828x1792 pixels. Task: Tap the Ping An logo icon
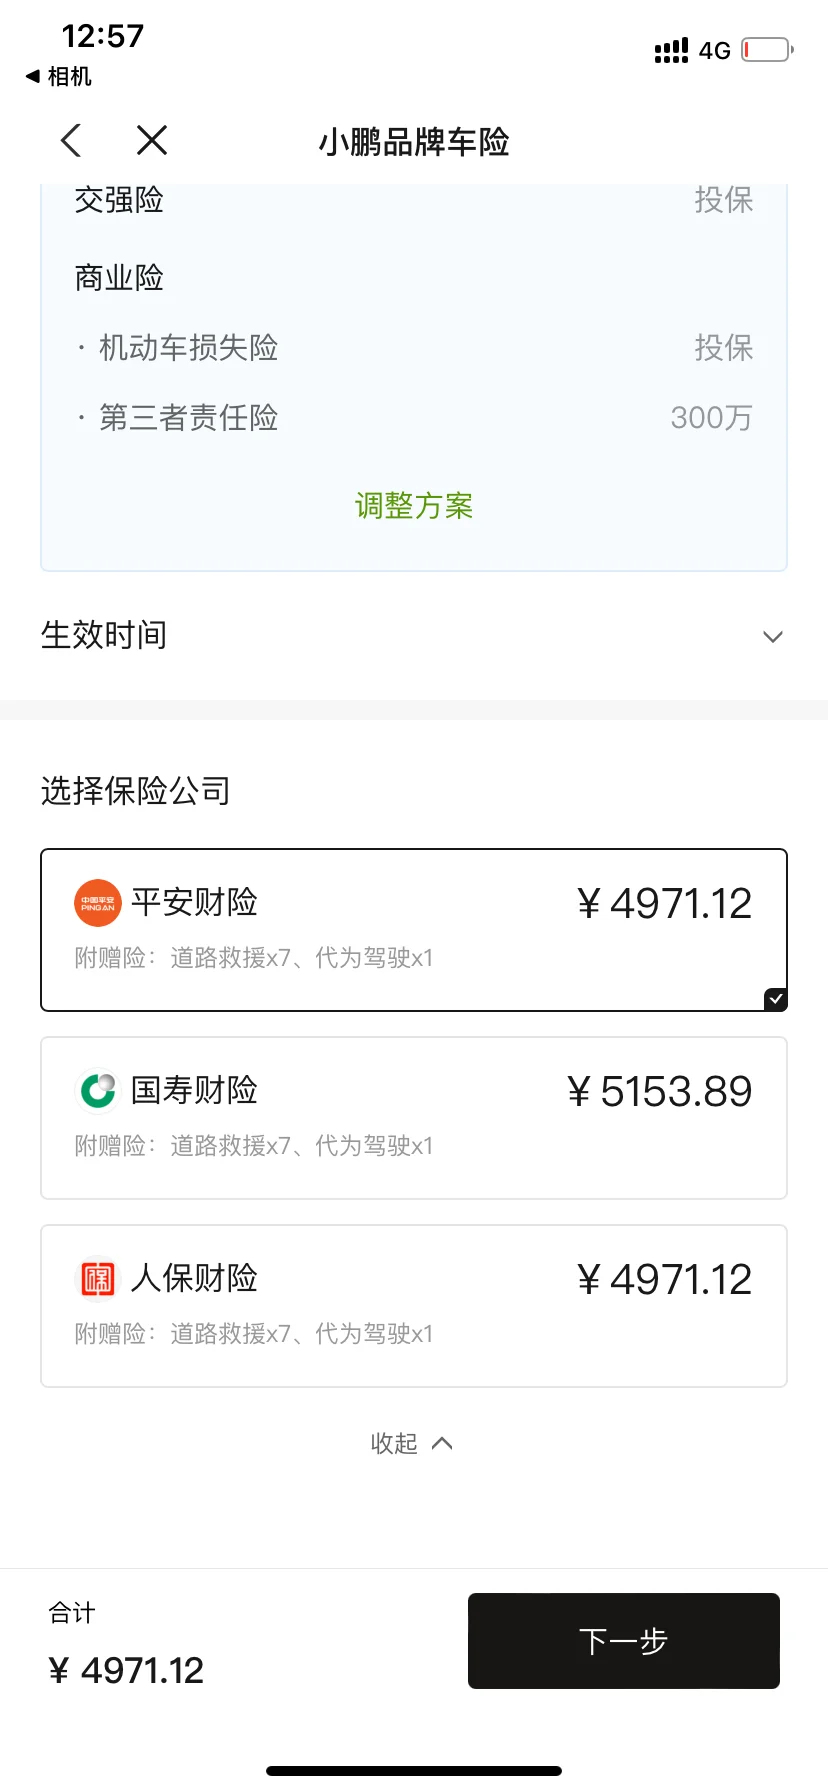(x=98, y=903)
